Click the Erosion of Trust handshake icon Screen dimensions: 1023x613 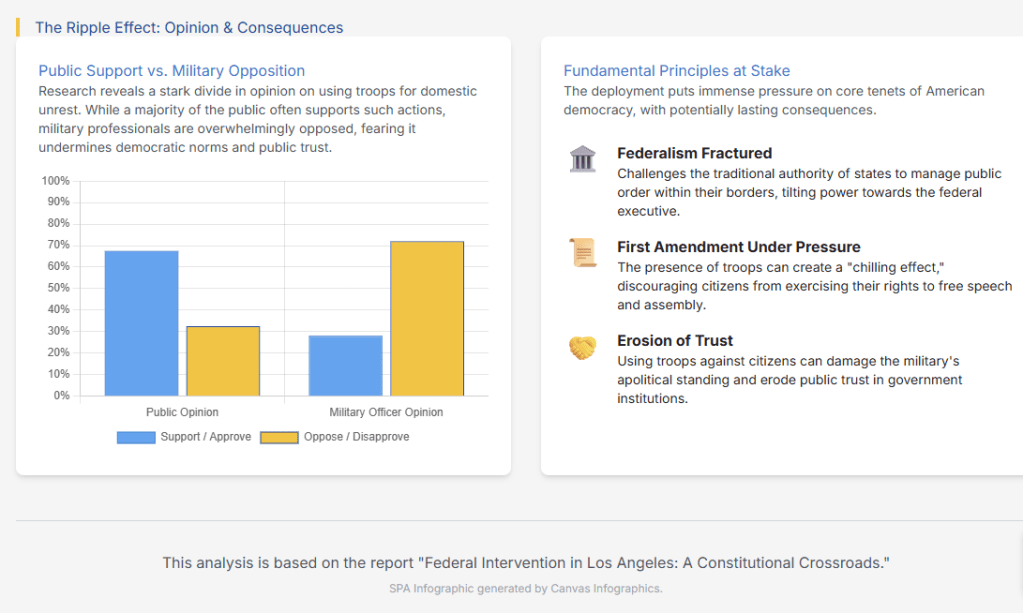click(582, 347)
